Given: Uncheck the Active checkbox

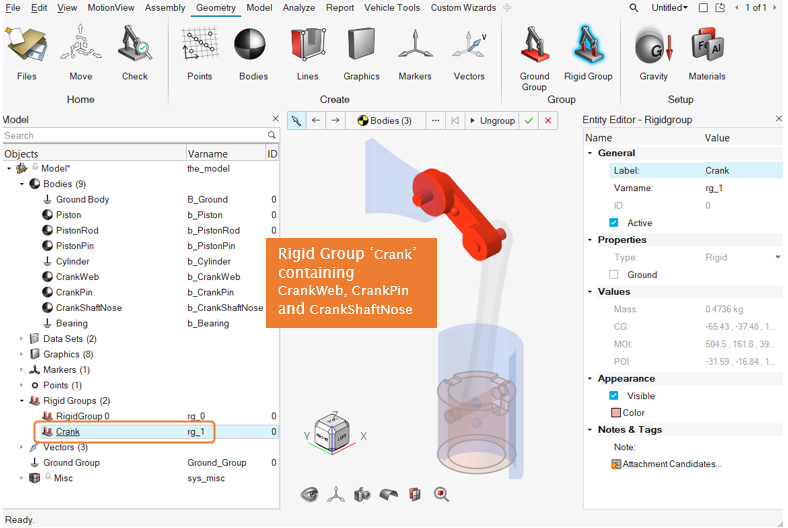Looking at the screenshot, I should tap(614, 223).
